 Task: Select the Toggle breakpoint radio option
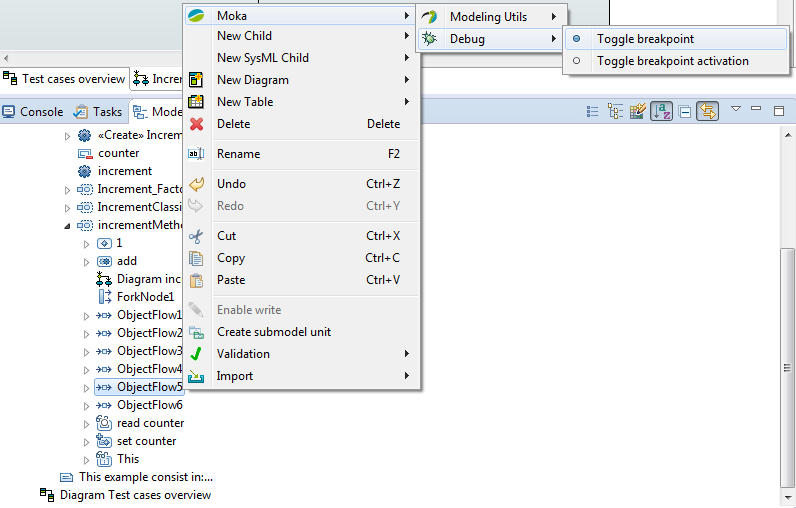[x=576, y=39]
